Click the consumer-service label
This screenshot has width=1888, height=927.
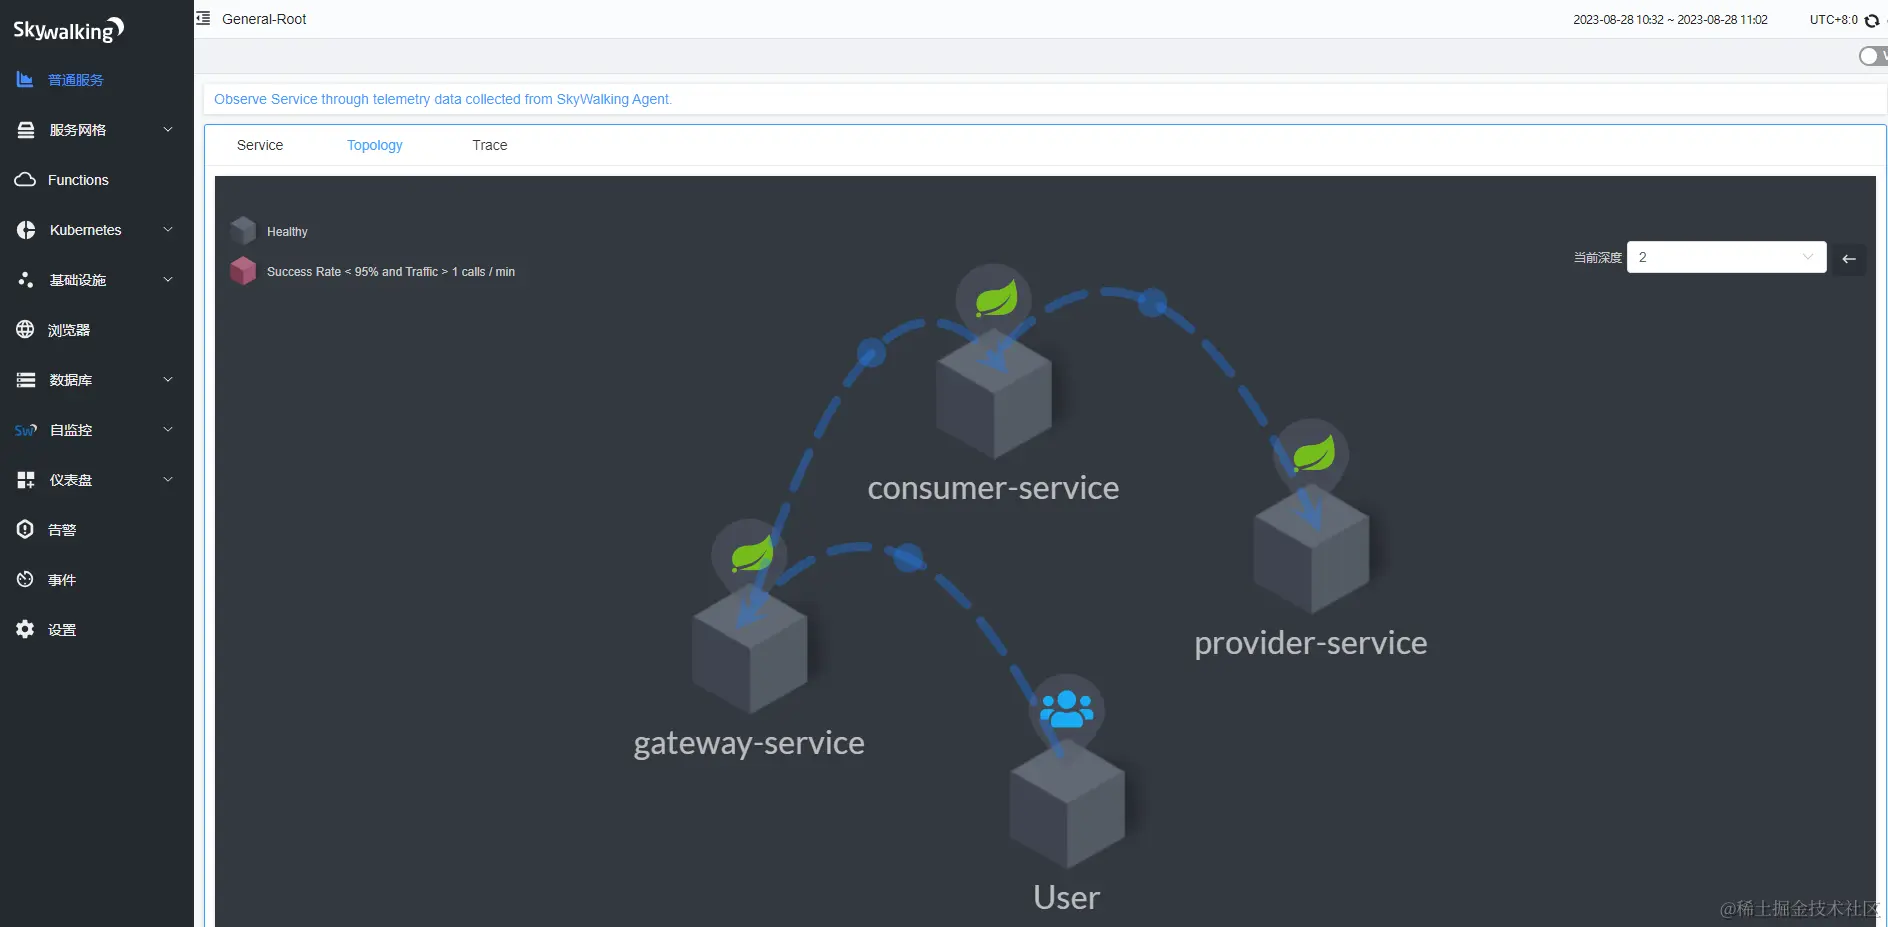(993, 488)
